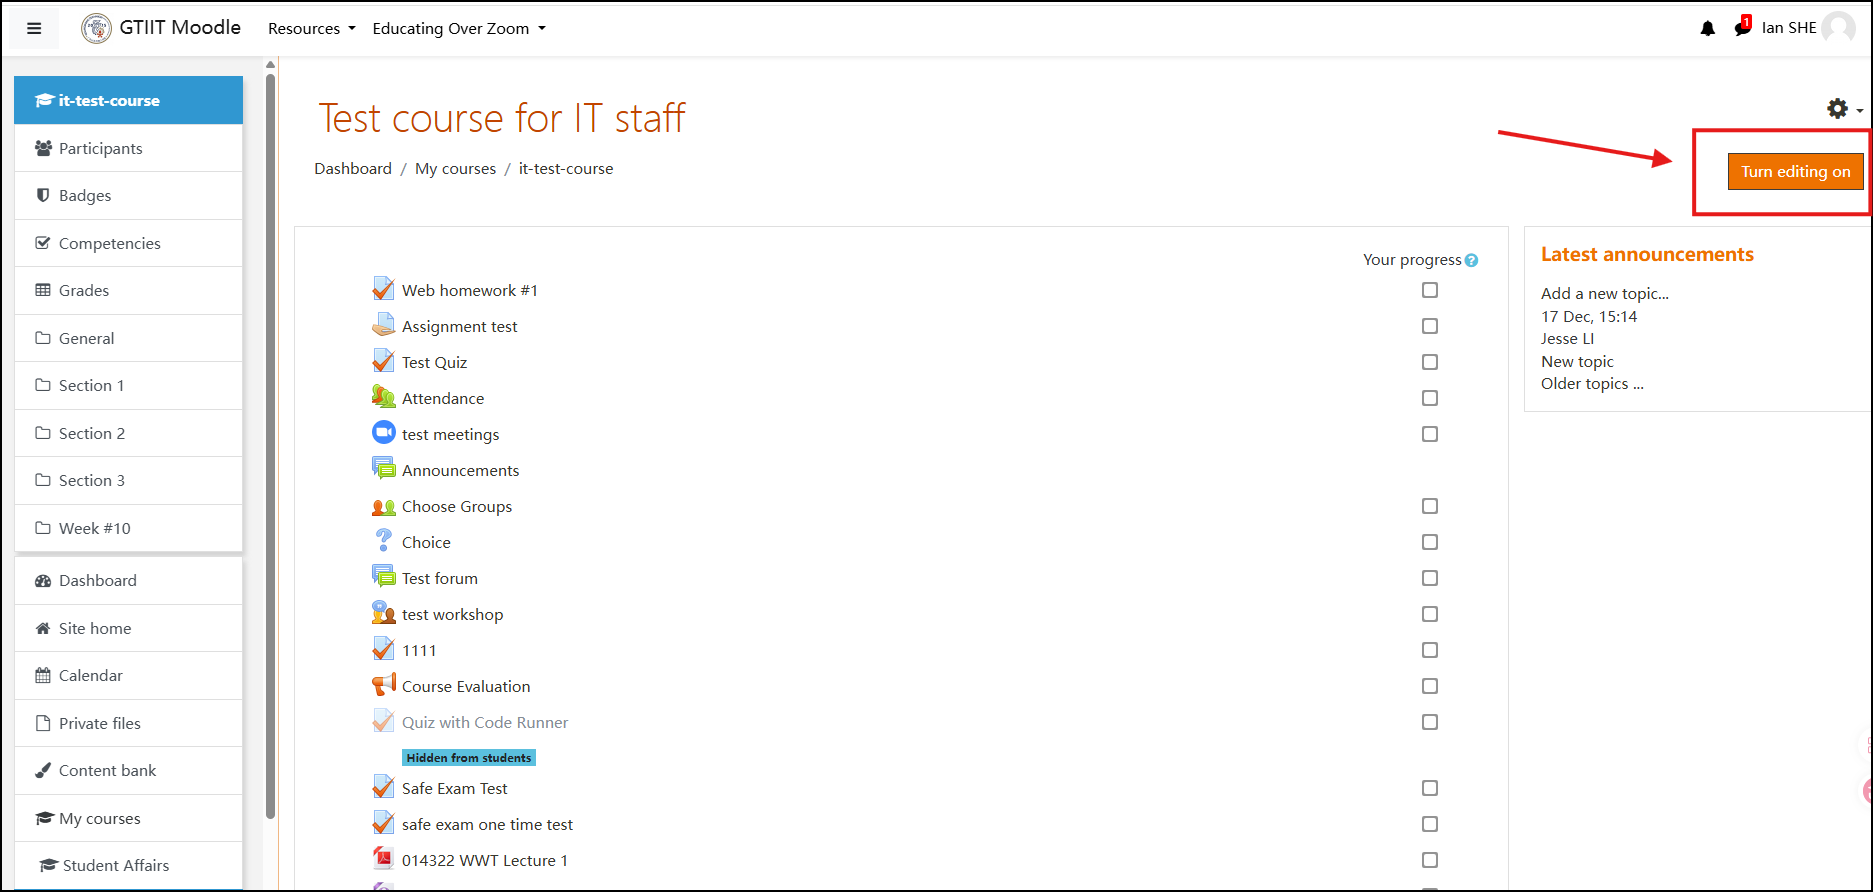Screen dimensions: 1873x892
Task: Click the megaphone icon for Course Evaluation
Action: [x=383, y=685]
